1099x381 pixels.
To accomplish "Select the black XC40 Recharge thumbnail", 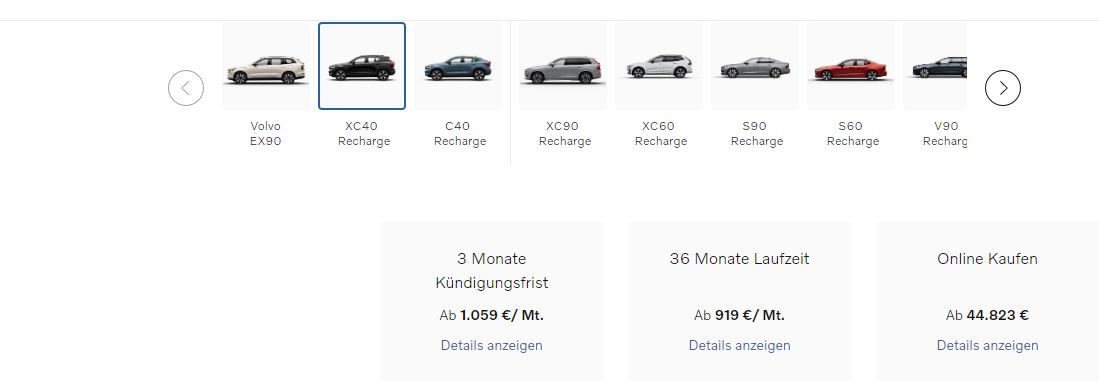I will pyautogui.click(x=362, y=67).
